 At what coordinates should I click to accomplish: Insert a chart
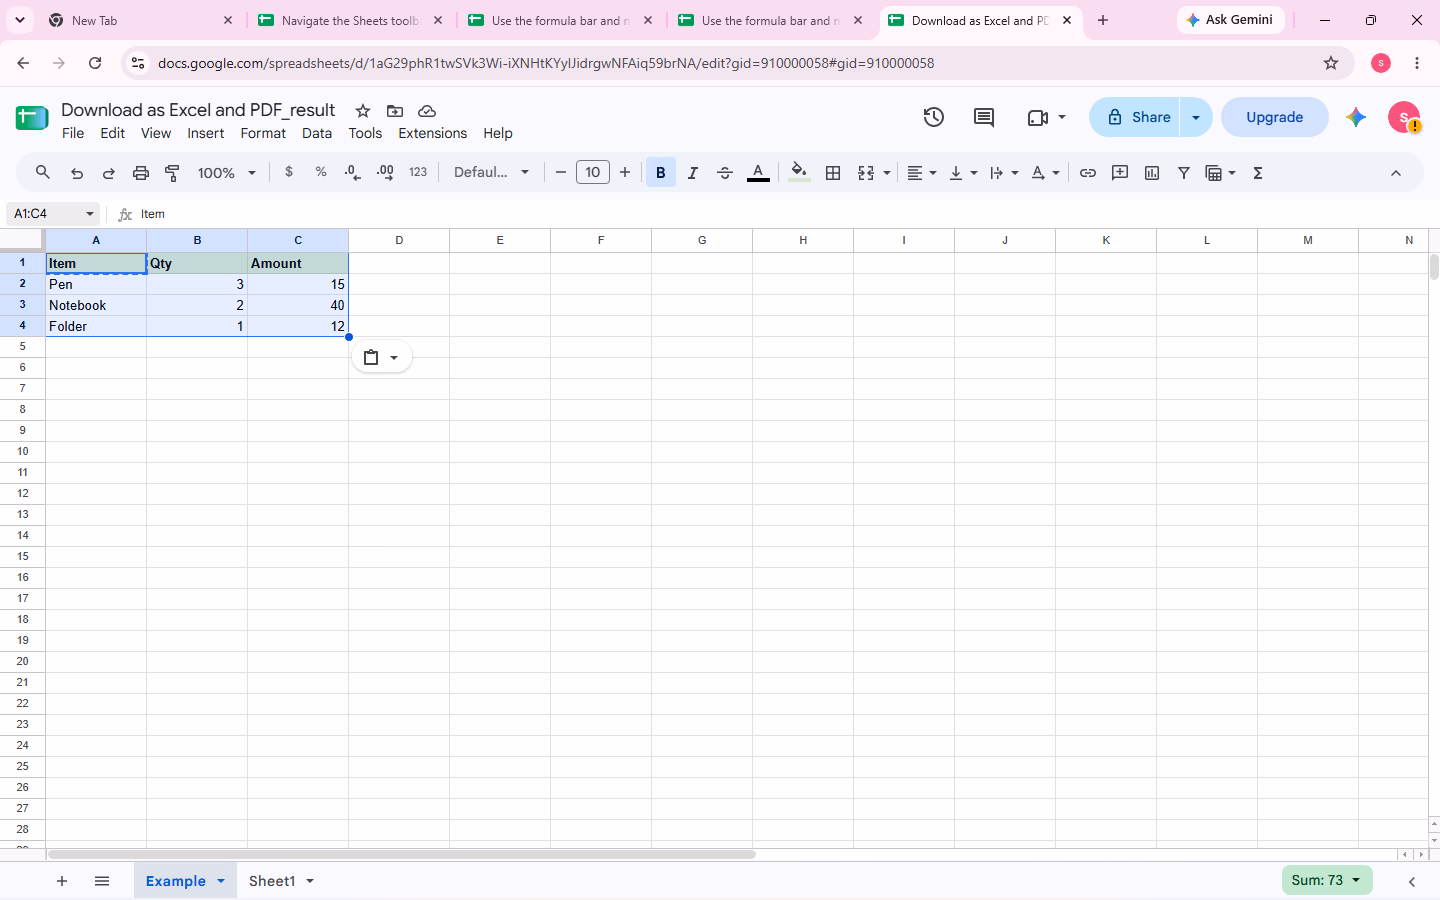[x=1152, y=173]
